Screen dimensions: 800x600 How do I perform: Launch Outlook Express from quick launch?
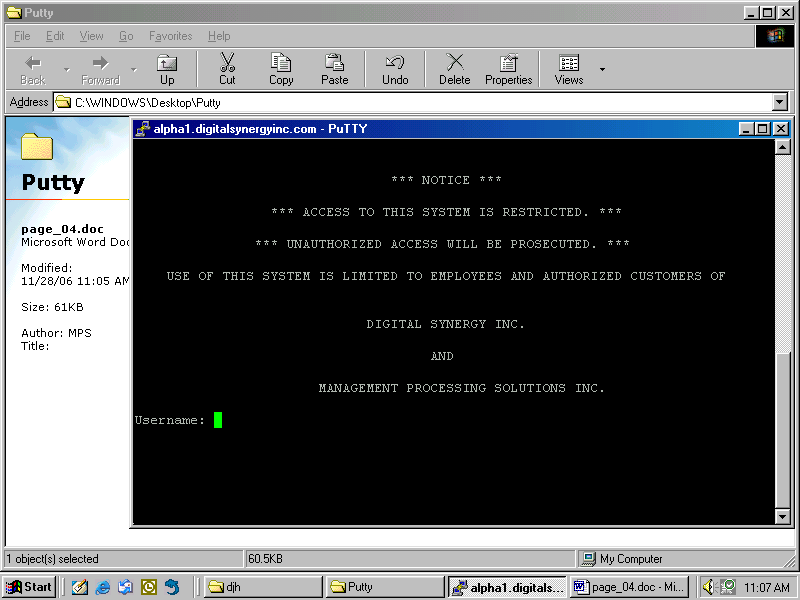tap(125, 587)
